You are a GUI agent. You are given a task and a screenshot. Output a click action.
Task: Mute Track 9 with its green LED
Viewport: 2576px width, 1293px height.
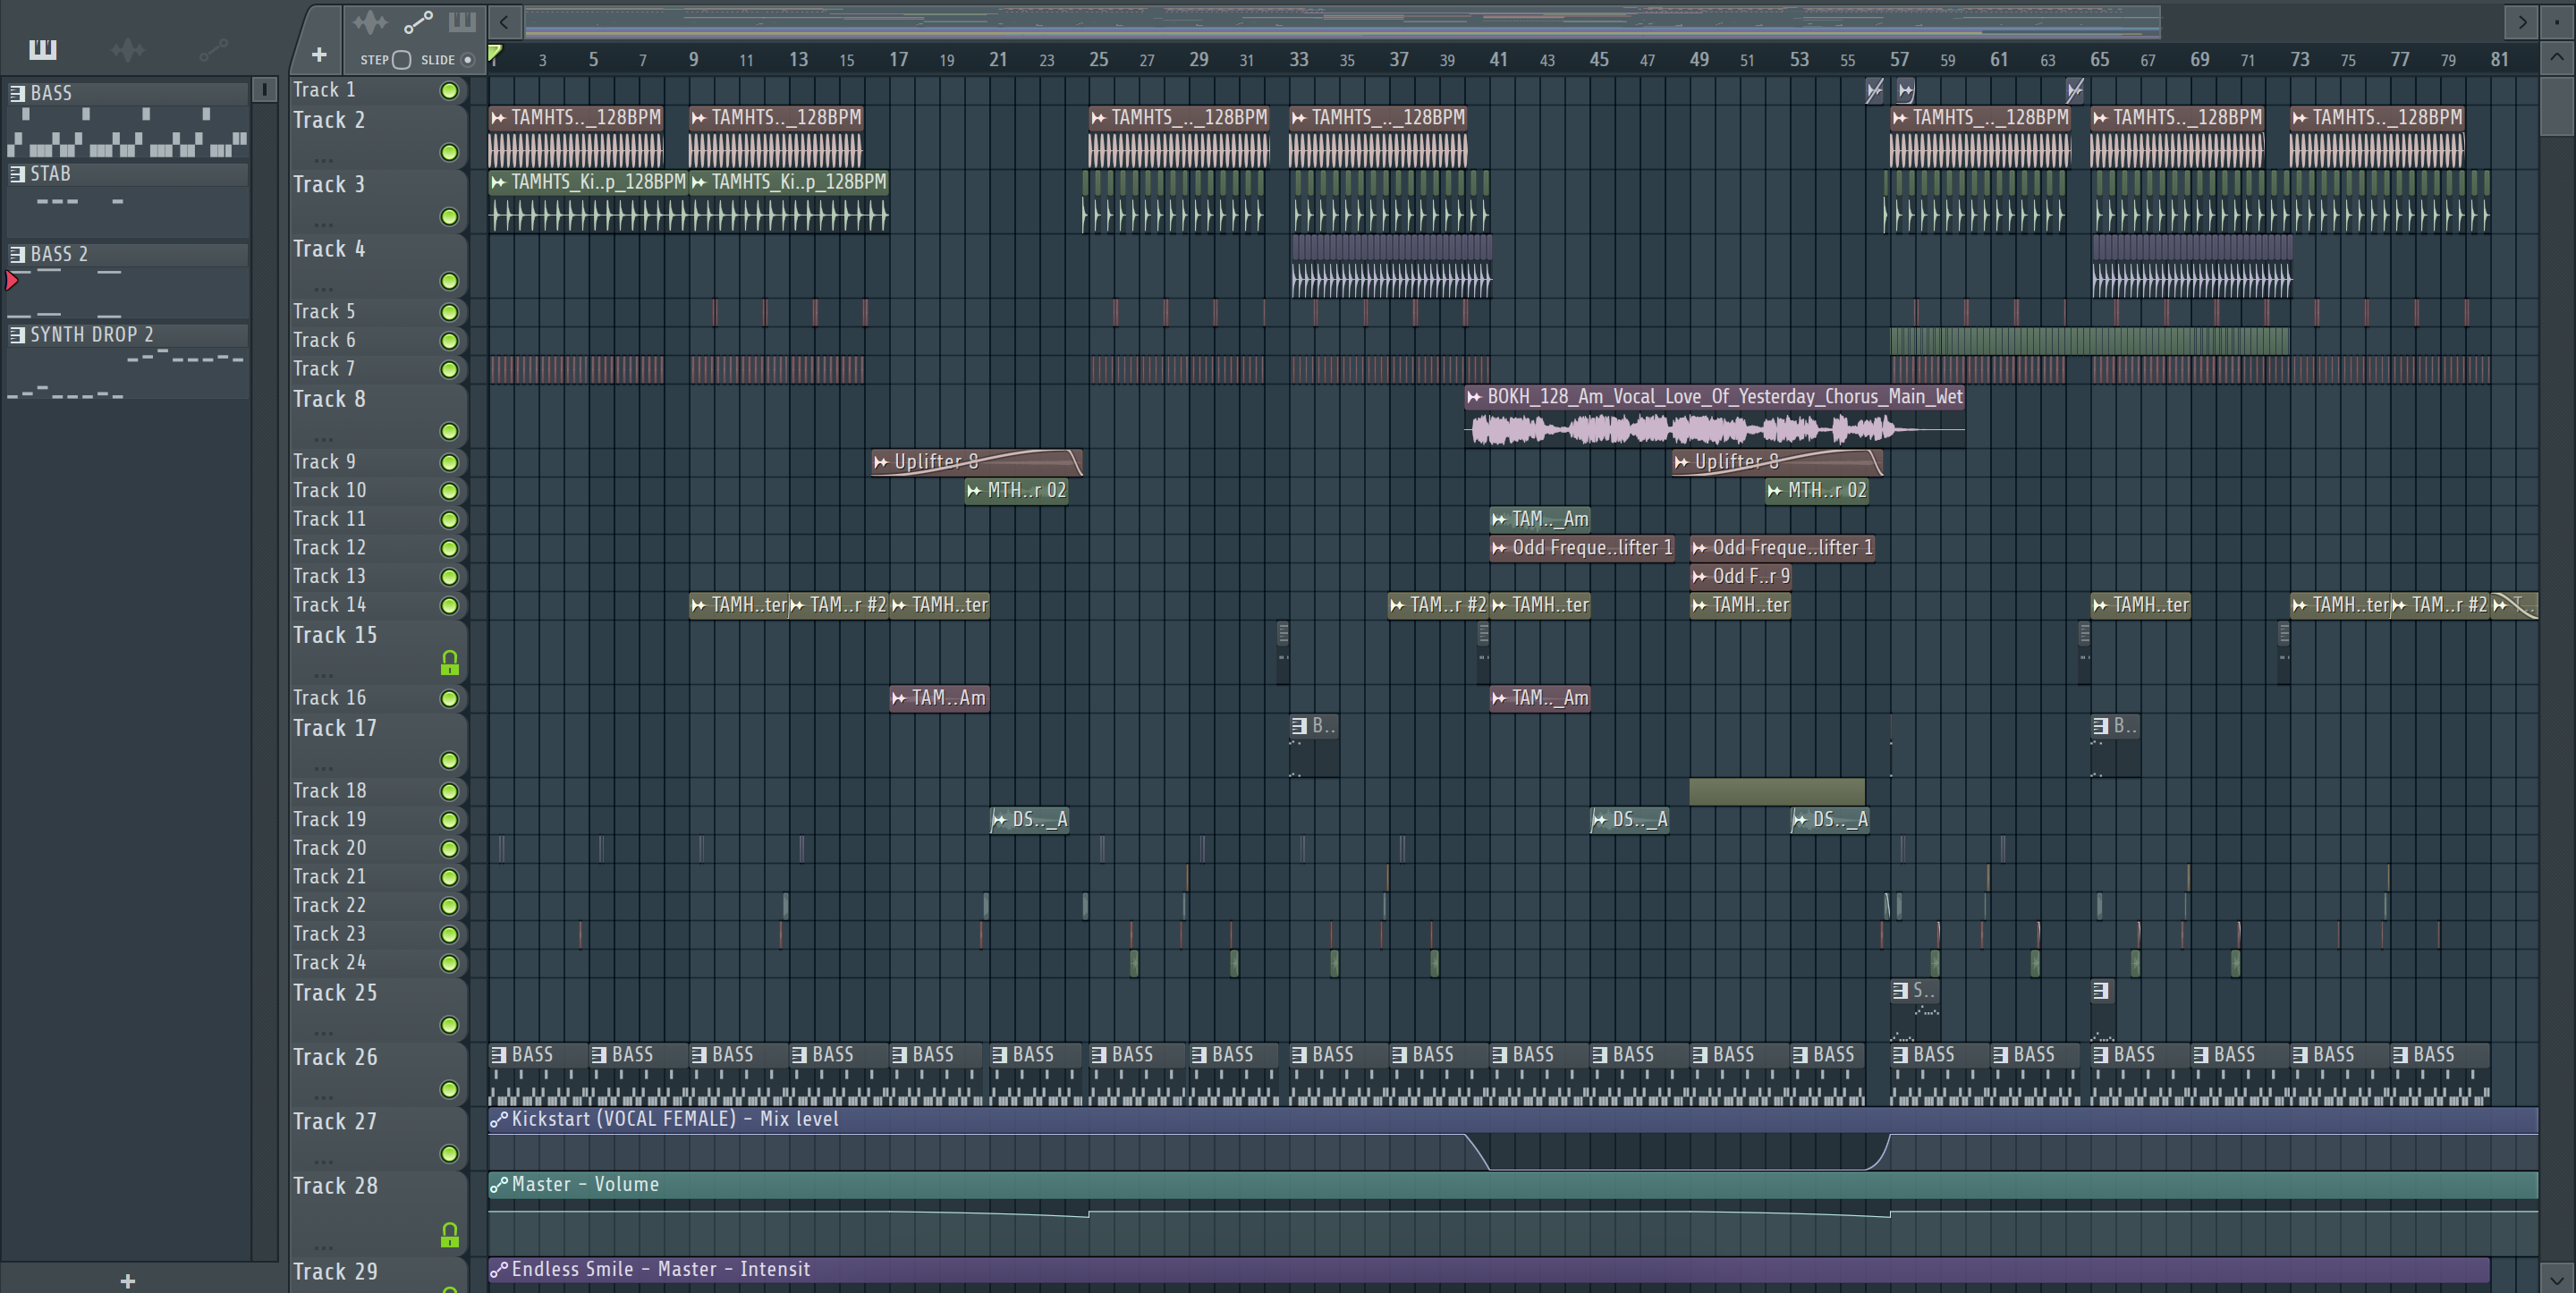[450, 463]
